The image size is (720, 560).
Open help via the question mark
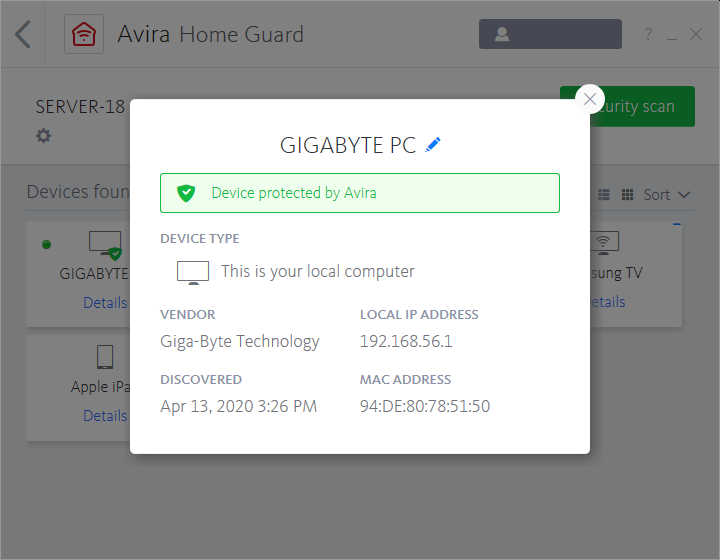[648, 35]
